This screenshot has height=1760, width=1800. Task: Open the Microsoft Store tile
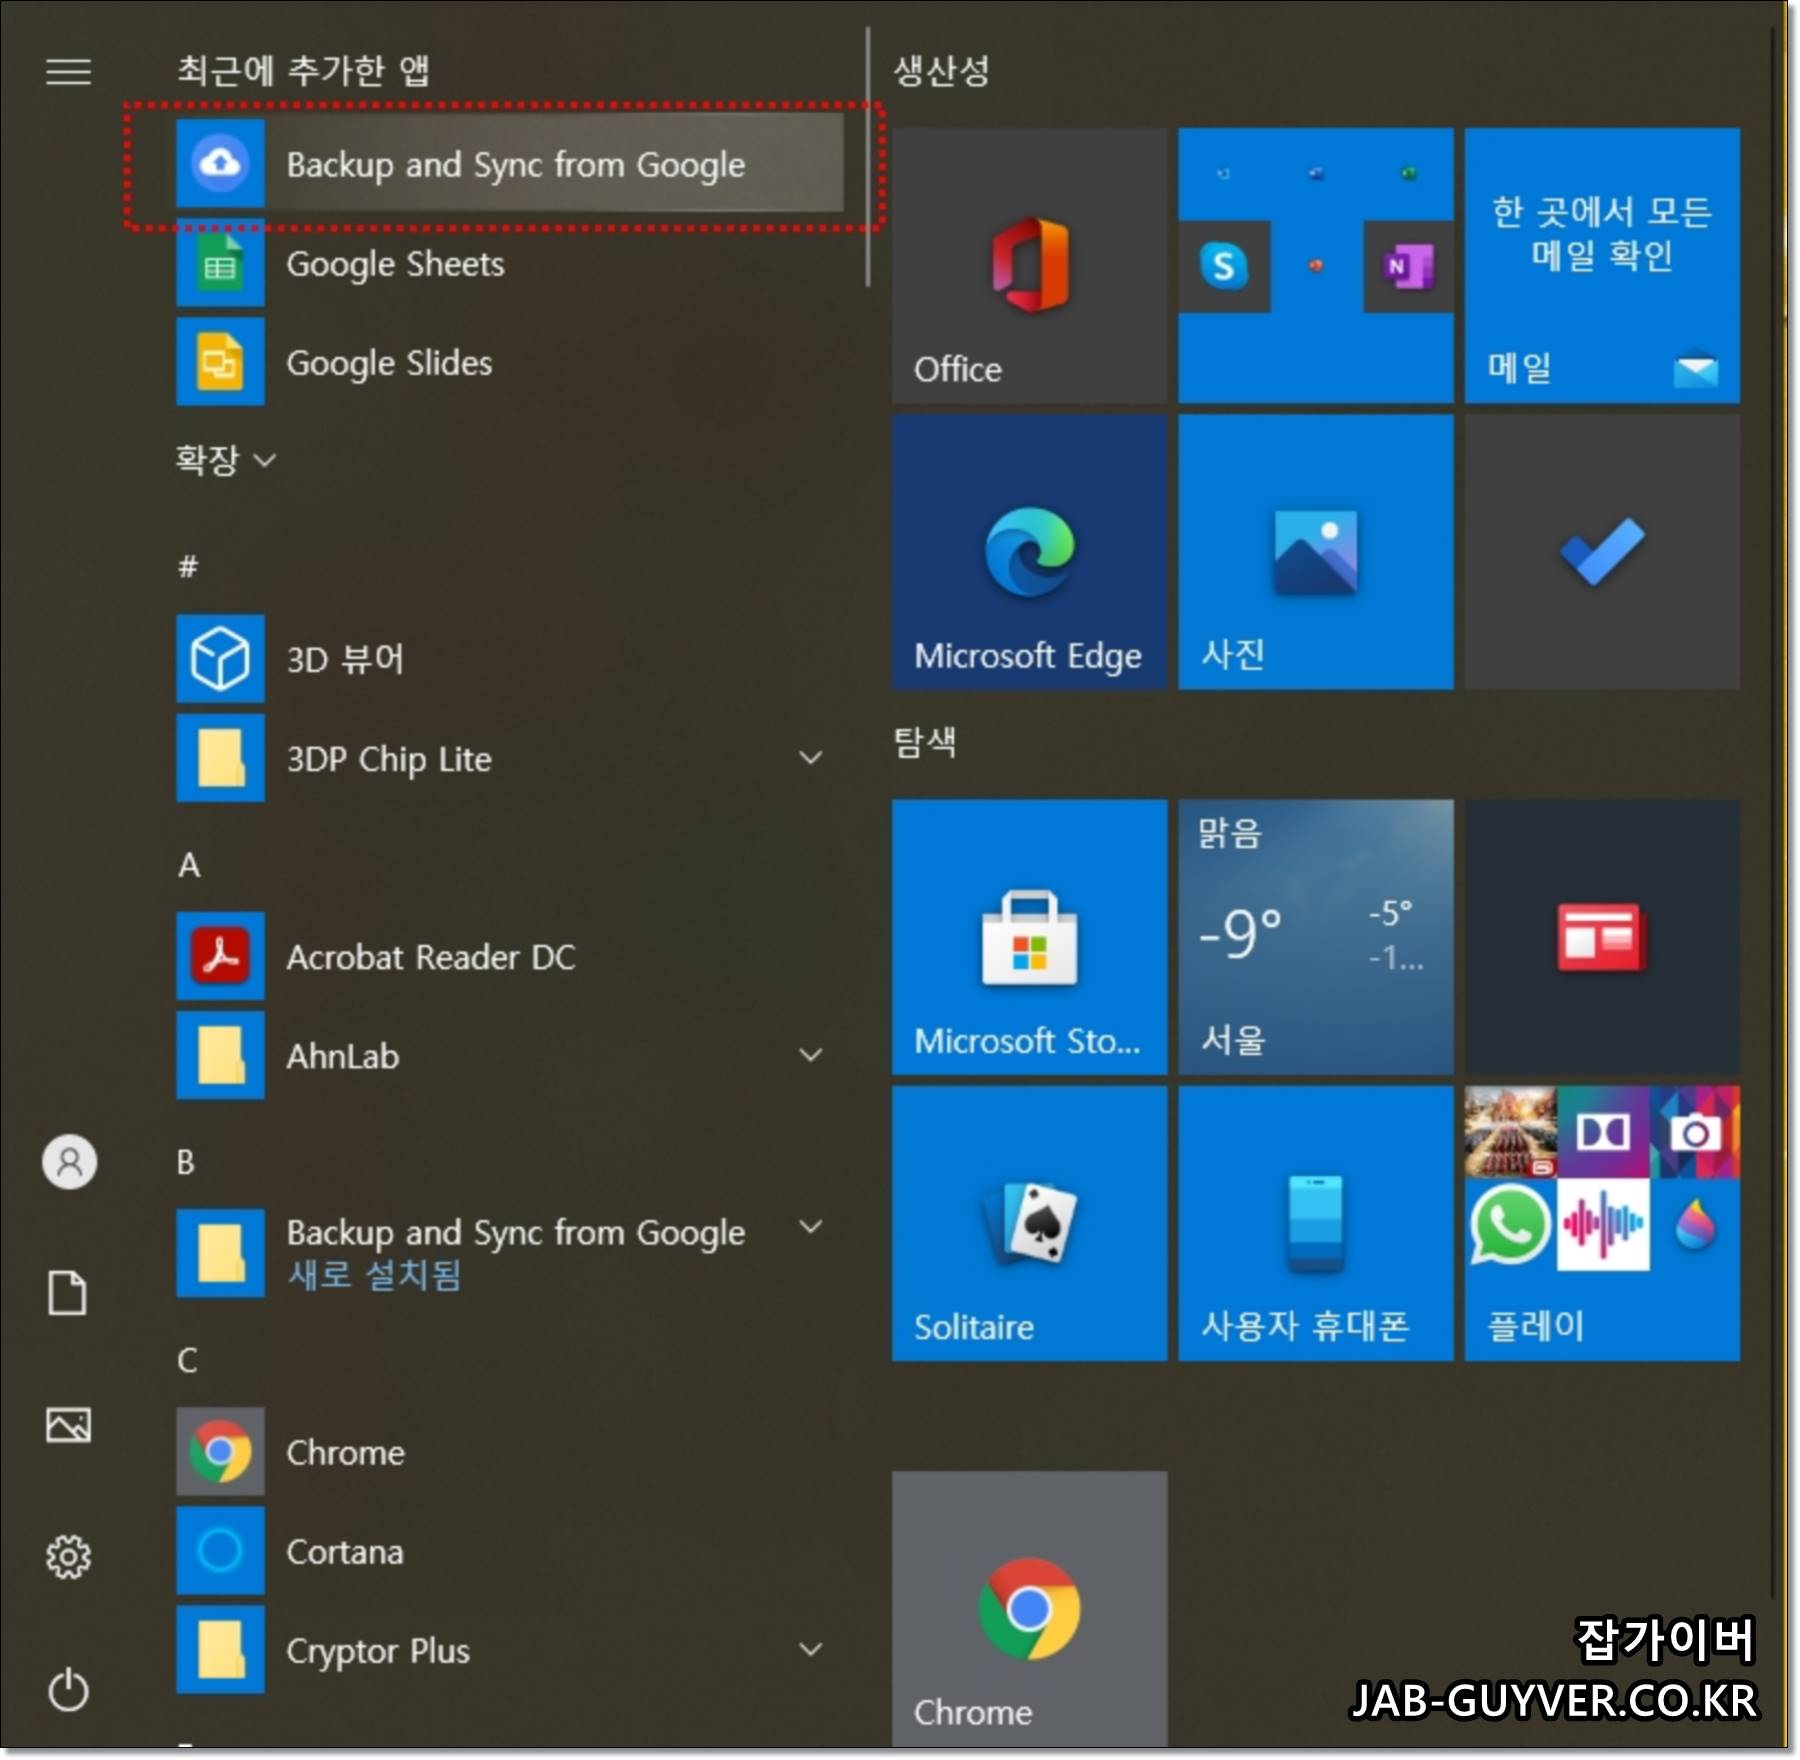click(1029, 937)
